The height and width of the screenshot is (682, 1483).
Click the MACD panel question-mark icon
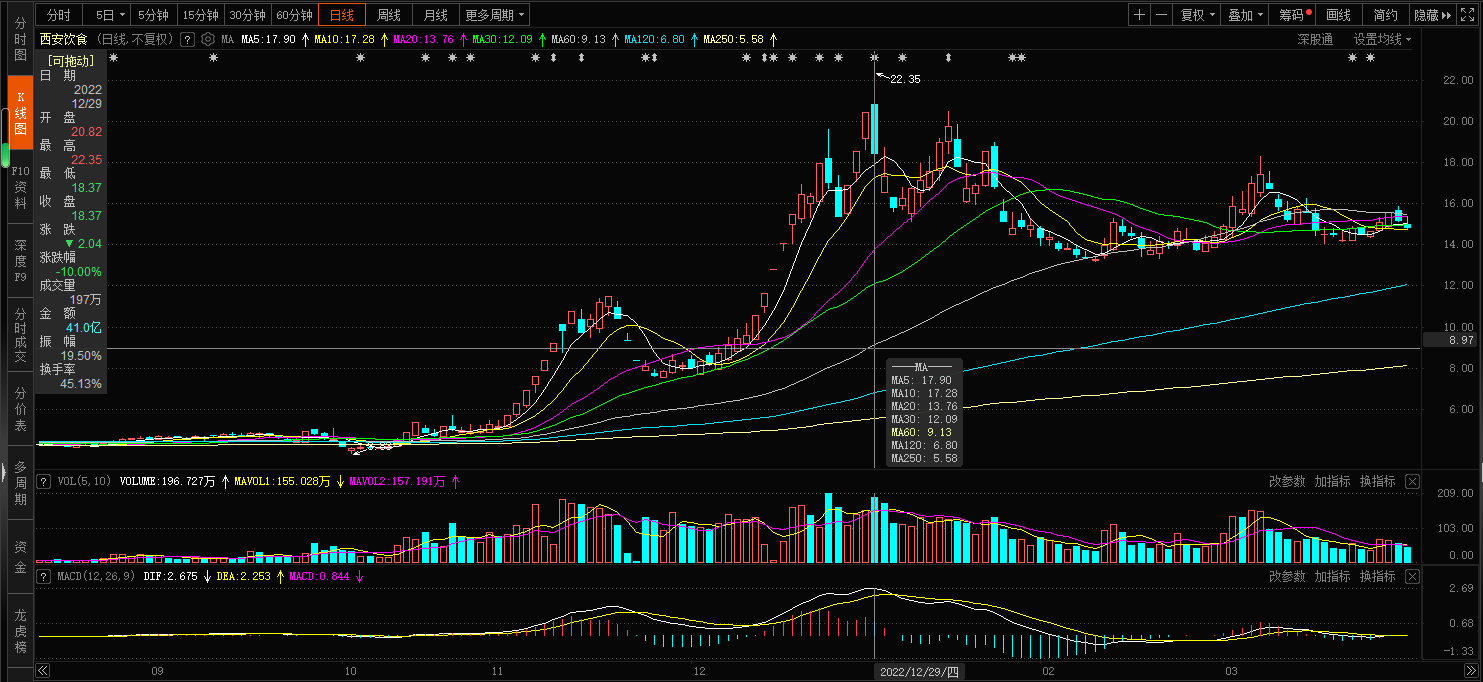point(44,577)
